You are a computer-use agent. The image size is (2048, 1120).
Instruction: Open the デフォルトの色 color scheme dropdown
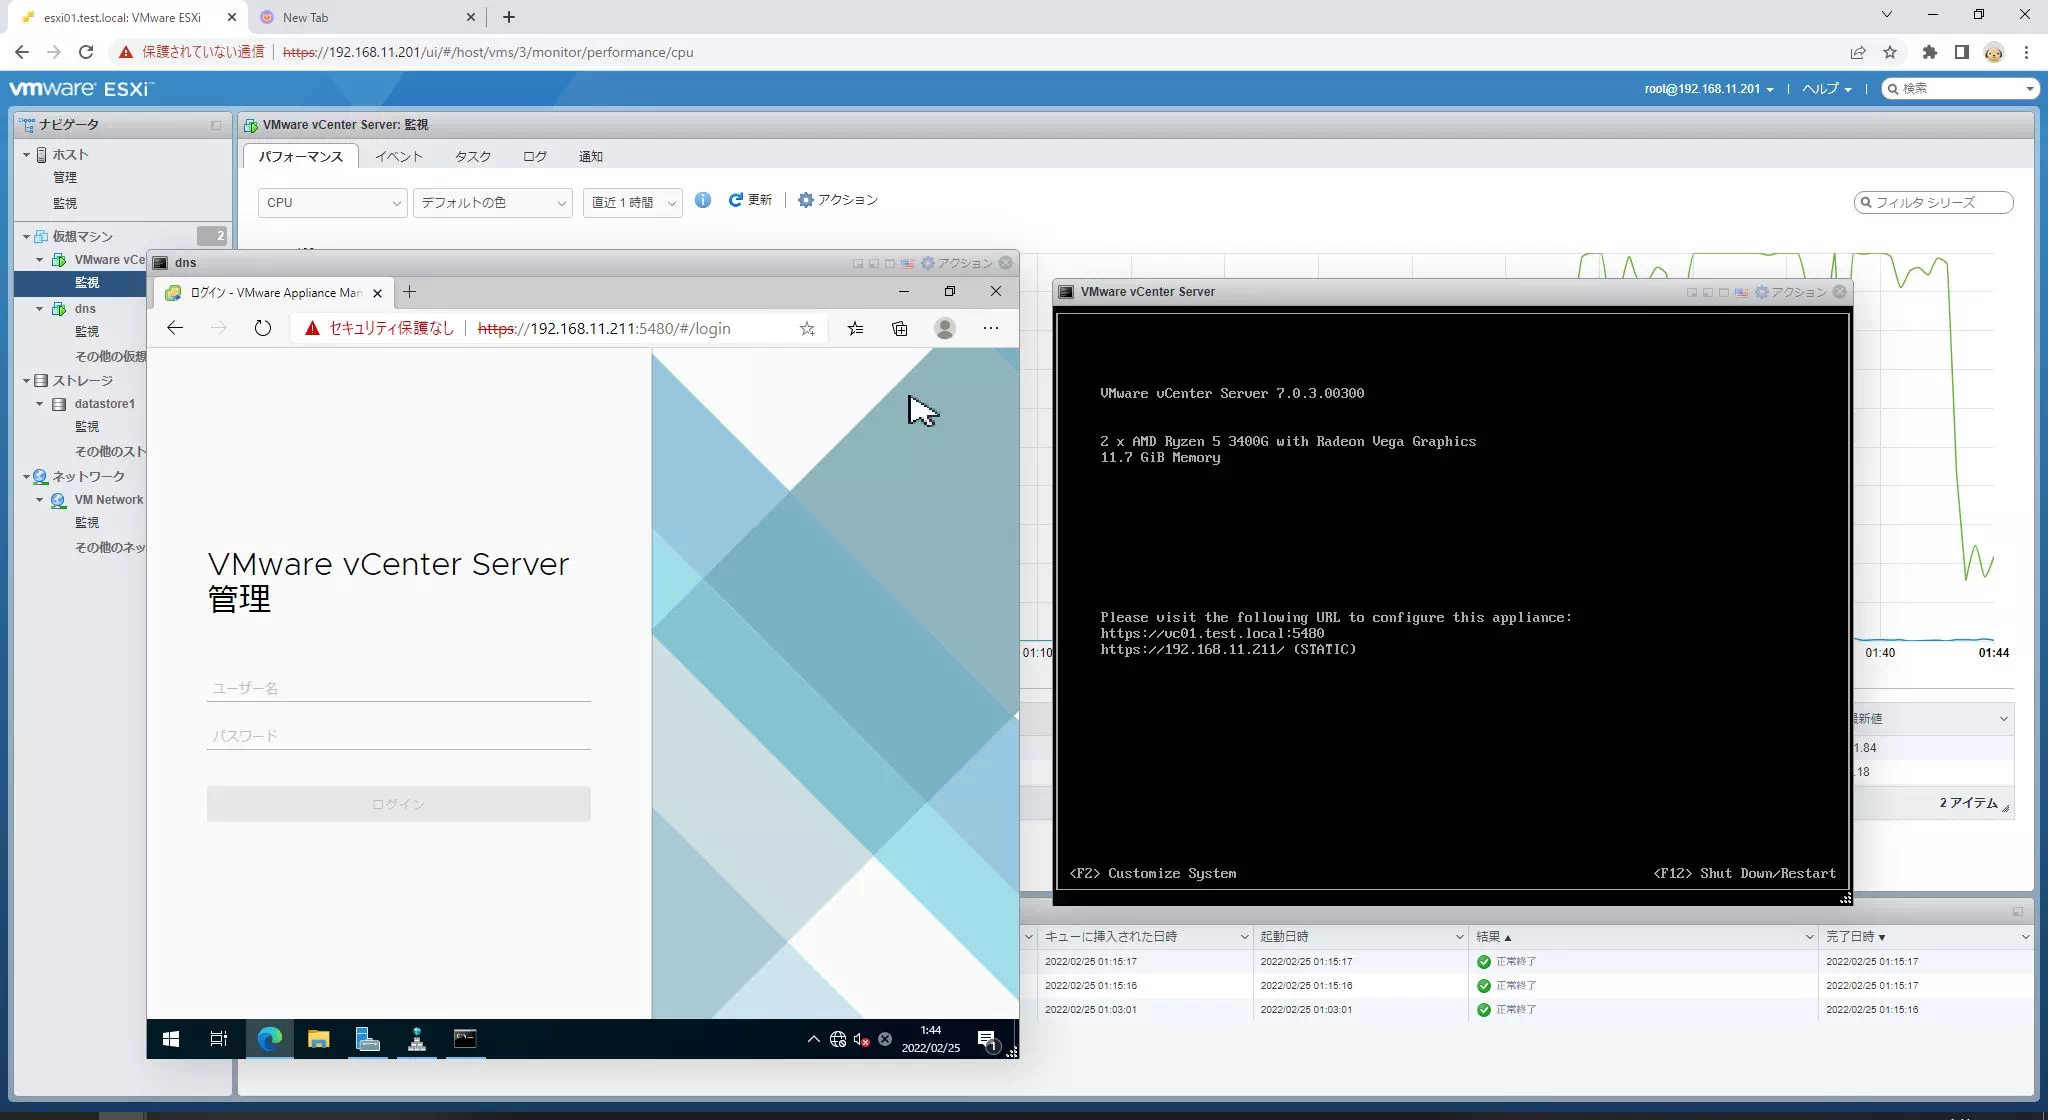[492, 203]
